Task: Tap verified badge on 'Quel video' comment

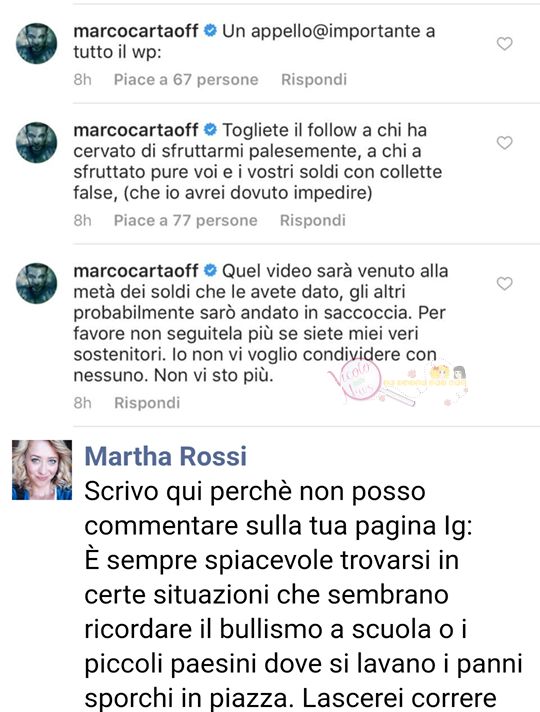Action: [x=210, y=271]
